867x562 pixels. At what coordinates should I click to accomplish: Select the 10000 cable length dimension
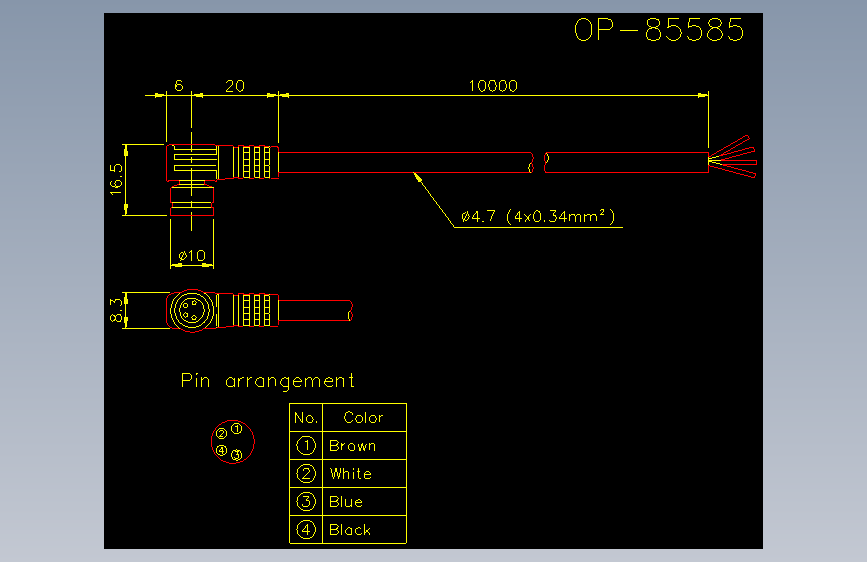click(x=493, y=86)
